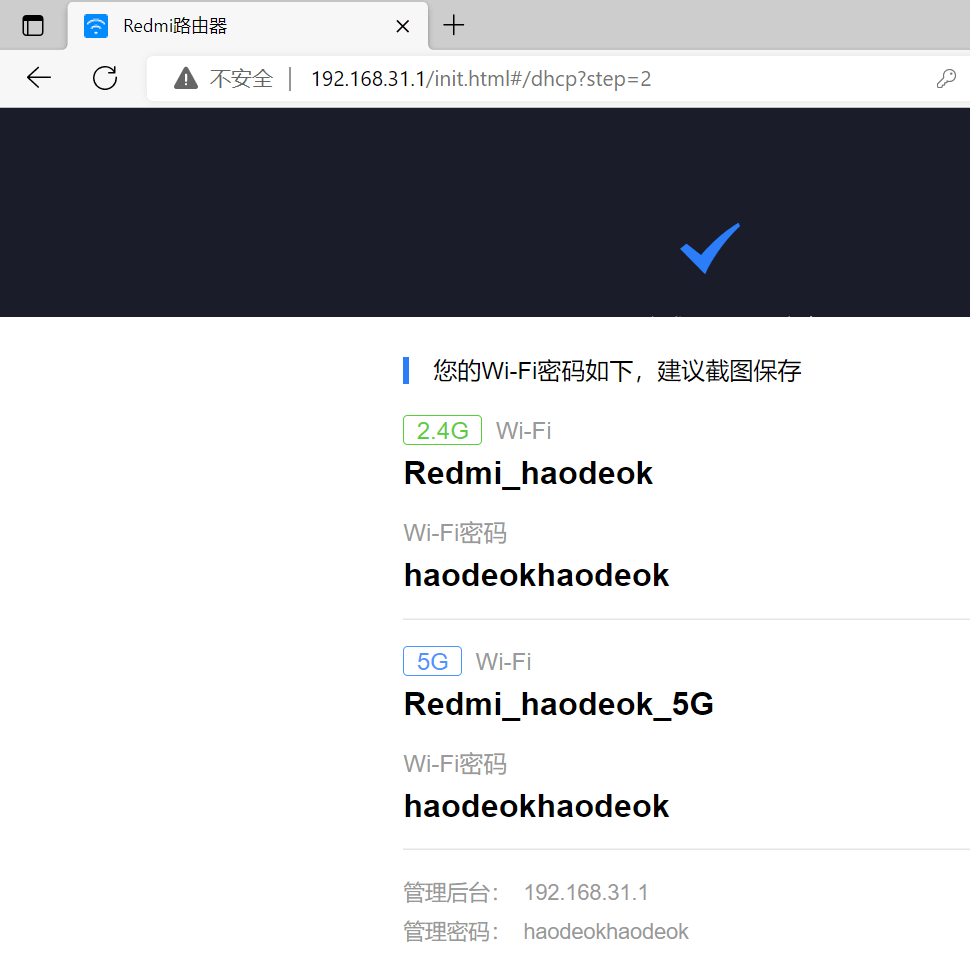Select the Redmi_haodeok network name
Screen dimensions: 970x966
(528, 474)
